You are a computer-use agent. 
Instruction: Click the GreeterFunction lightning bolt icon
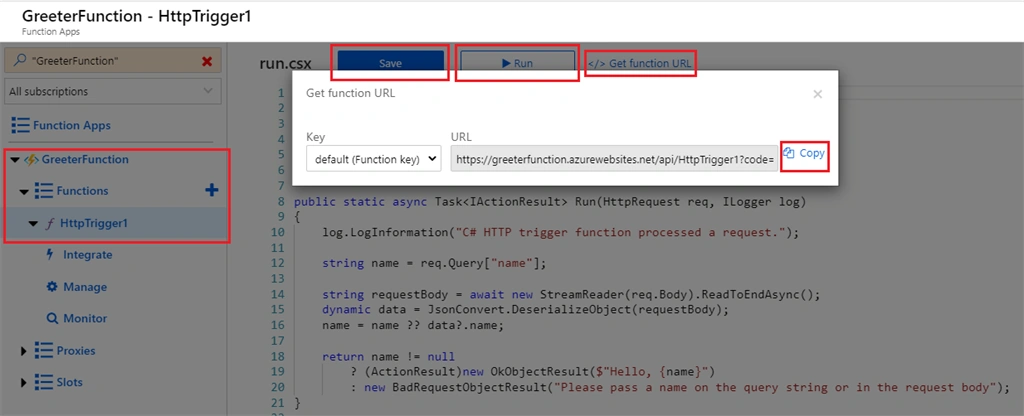[x=31, y=159]
